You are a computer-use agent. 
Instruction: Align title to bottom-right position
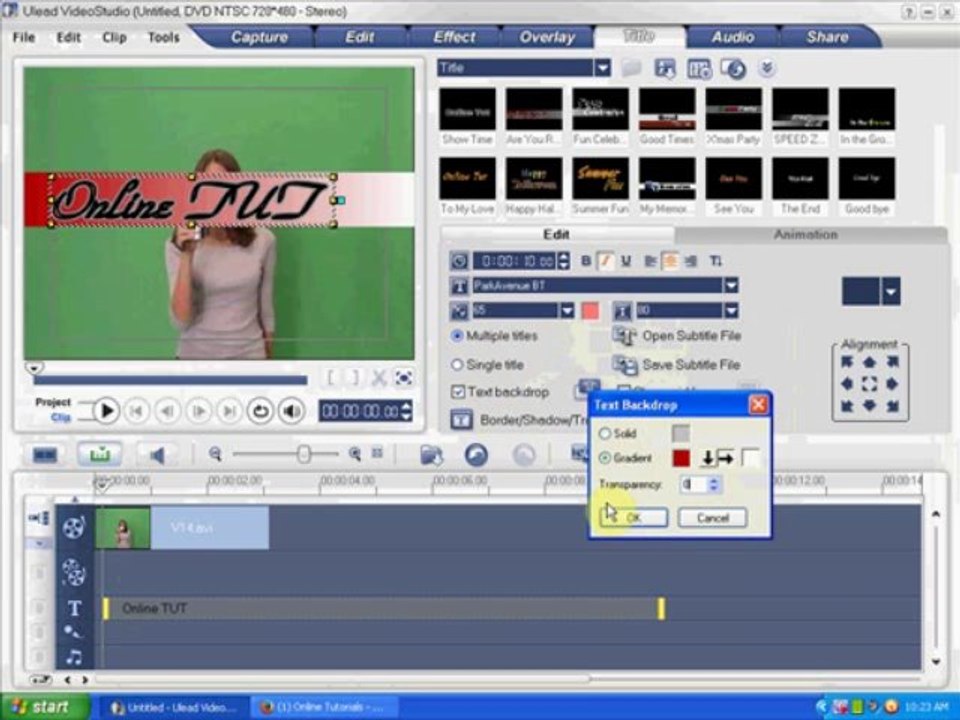[892, 405]
